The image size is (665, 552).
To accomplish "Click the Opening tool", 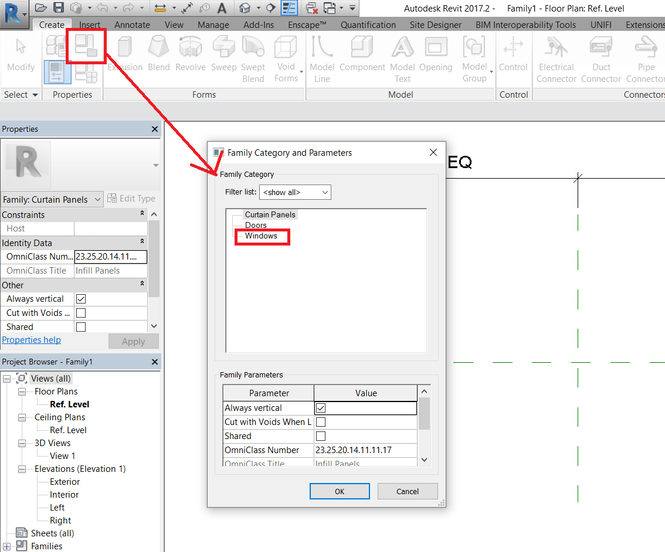I will click(x=436, y=54).
